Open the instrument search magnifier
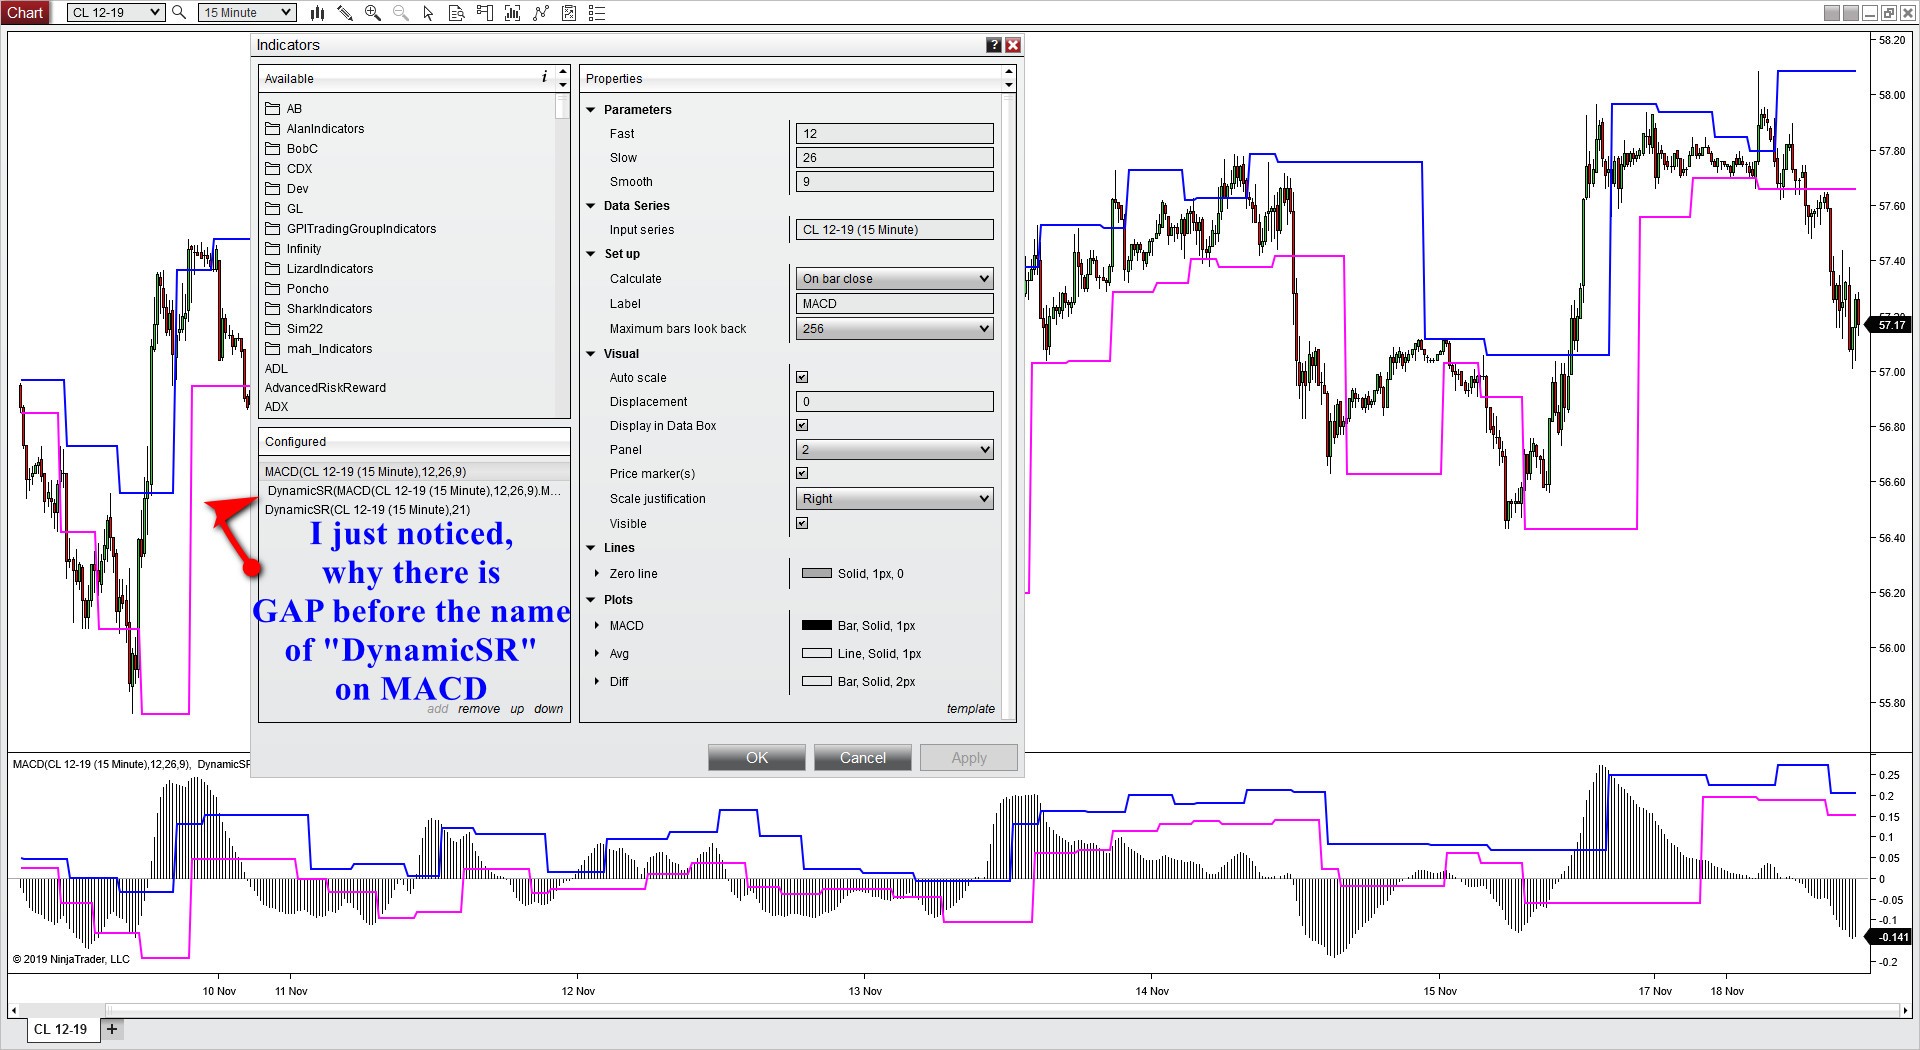The height and width of the screenshot is (1050, 1920). click(179, 12)
